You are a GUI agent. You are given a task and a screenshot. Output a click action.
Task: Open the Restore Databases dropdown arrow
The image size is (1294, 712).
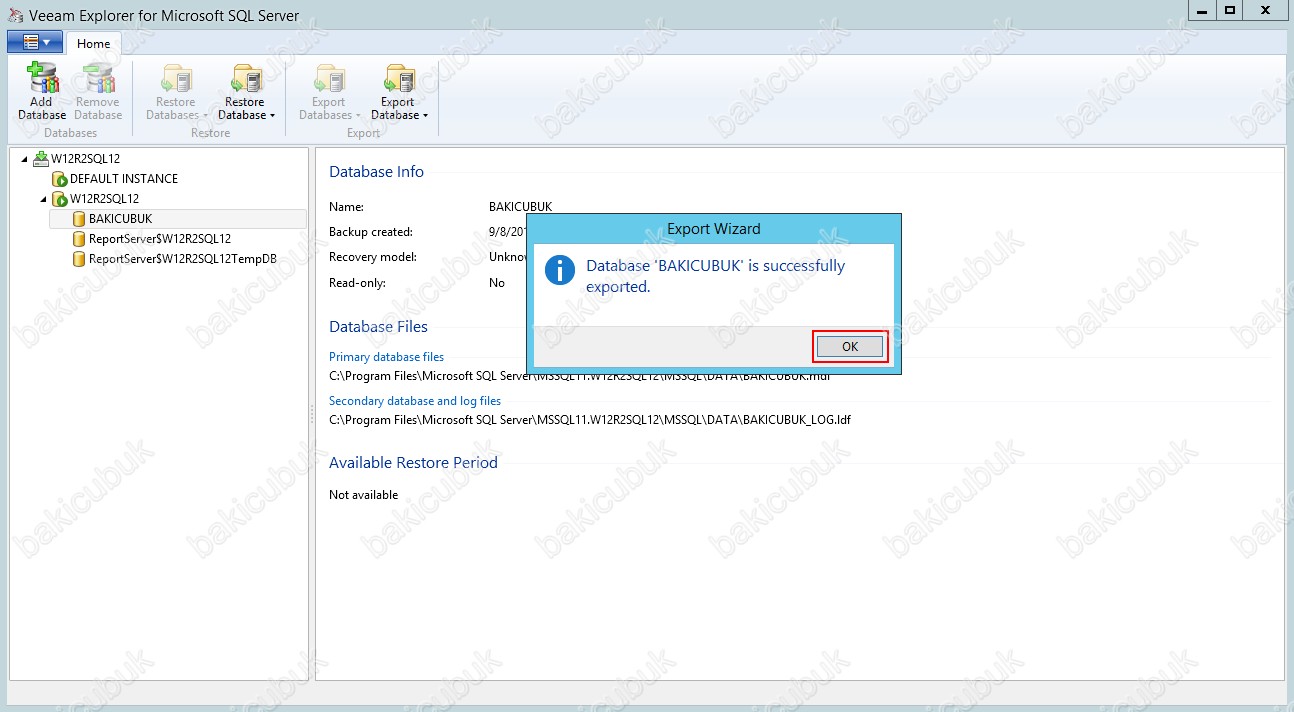[205, 116]
